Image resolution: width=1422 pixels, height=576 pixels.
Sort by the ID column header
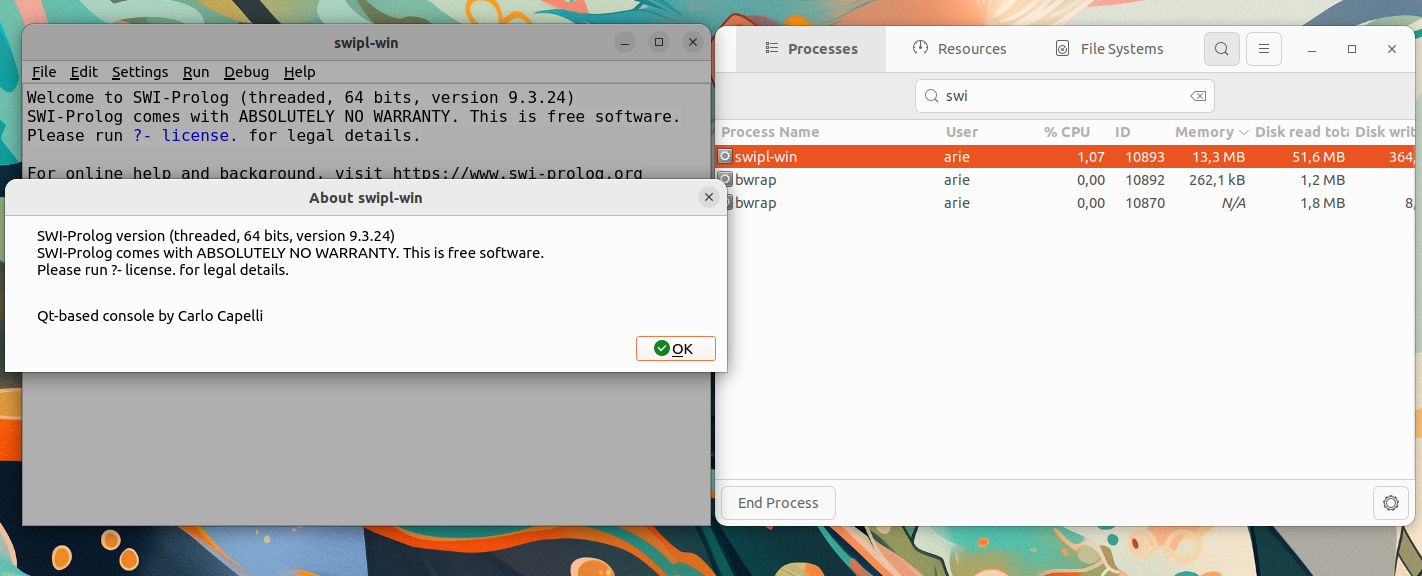pos(1123,132)
